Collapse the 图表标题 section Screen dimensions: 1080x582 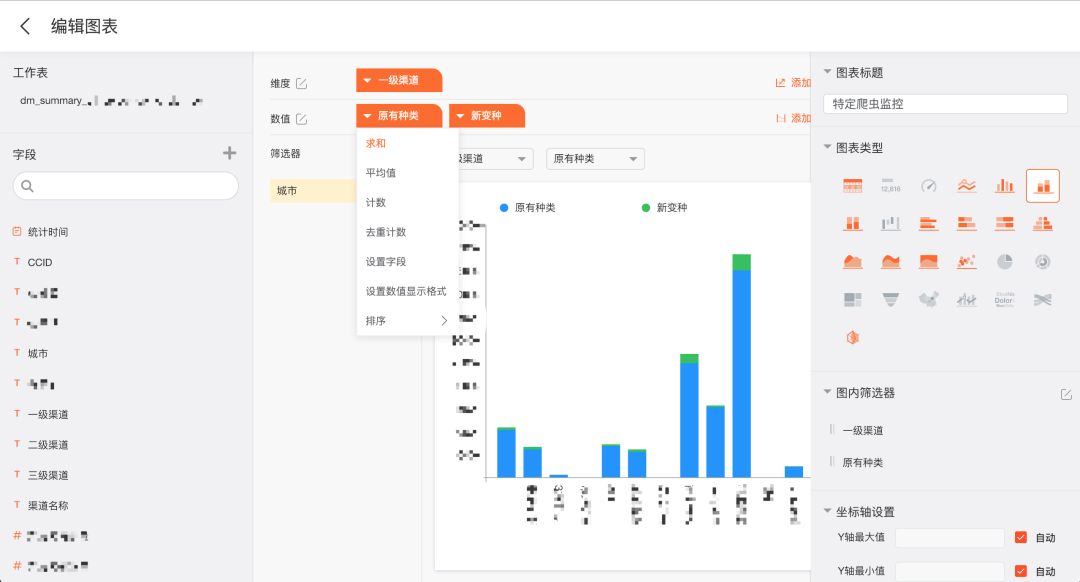click(x=827, y=72)
